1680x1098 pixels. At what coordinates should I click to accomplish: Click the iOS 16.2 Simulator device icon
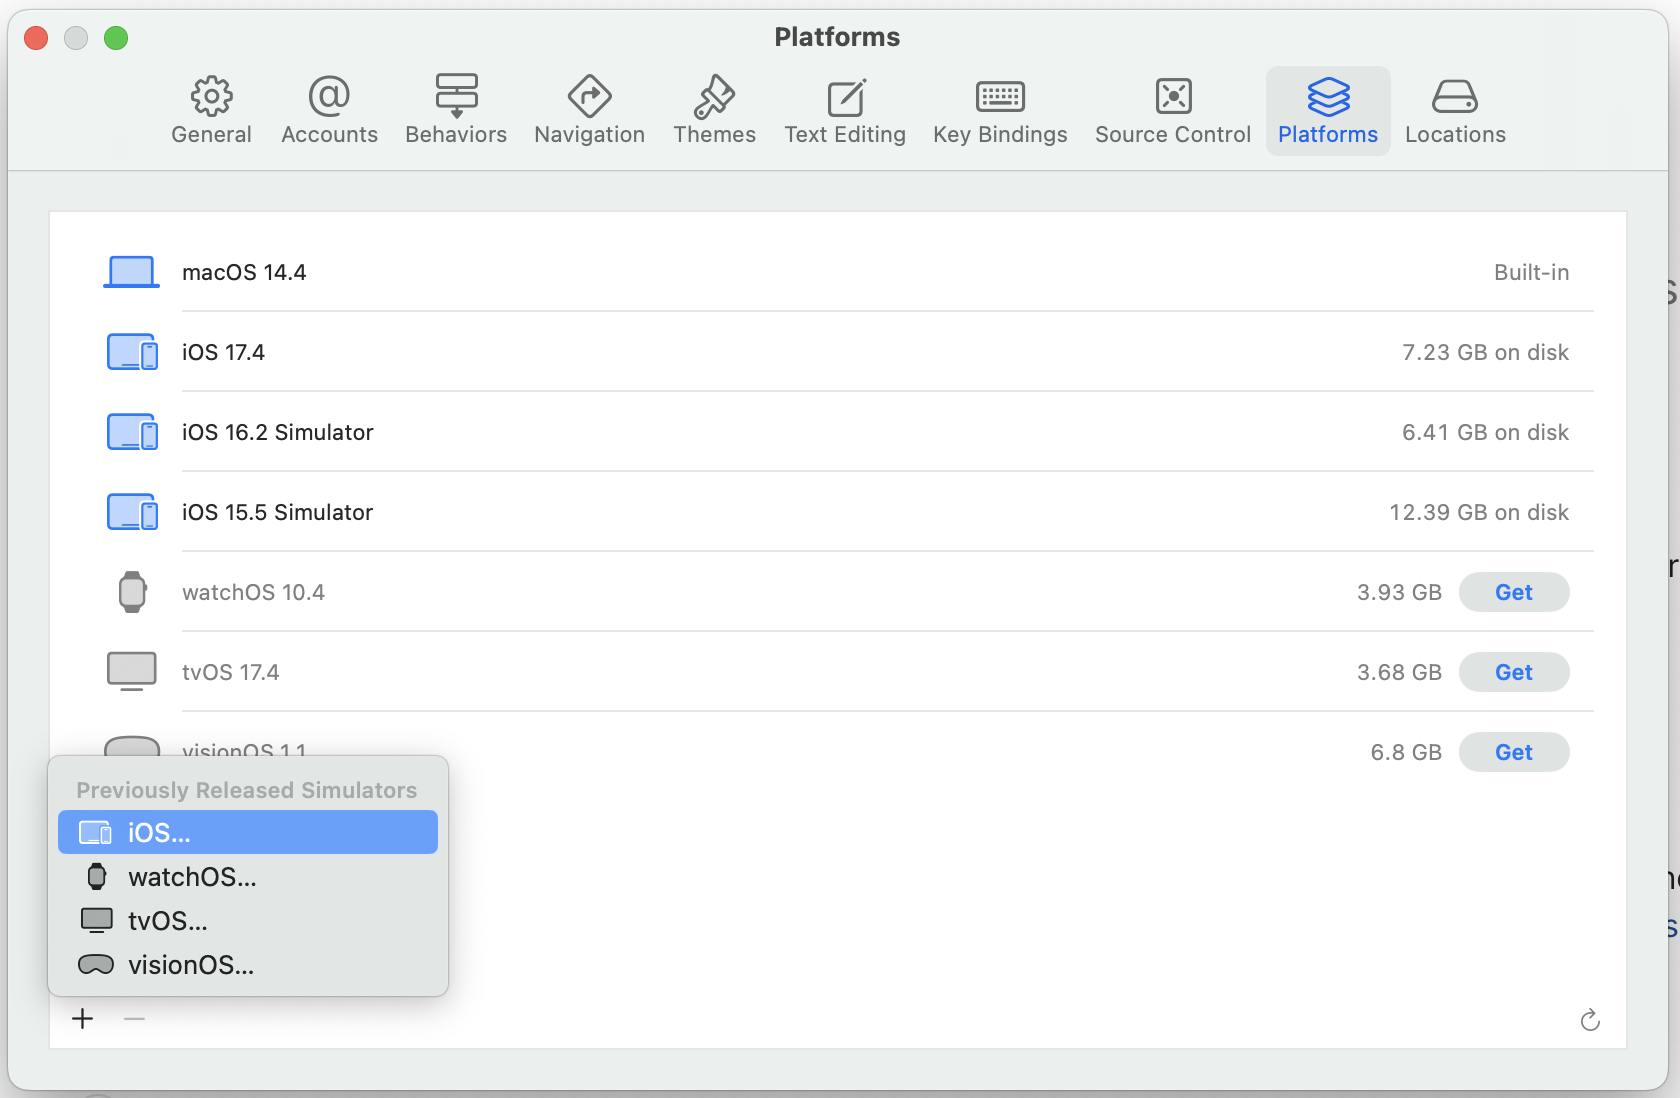coord(132,432)
